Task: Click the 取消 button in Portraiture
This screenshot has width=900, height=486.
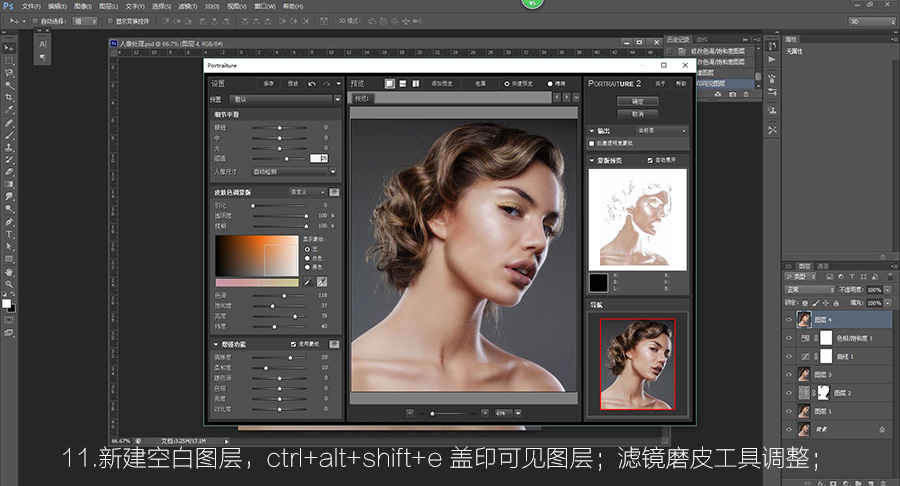Action: point(638,113)
